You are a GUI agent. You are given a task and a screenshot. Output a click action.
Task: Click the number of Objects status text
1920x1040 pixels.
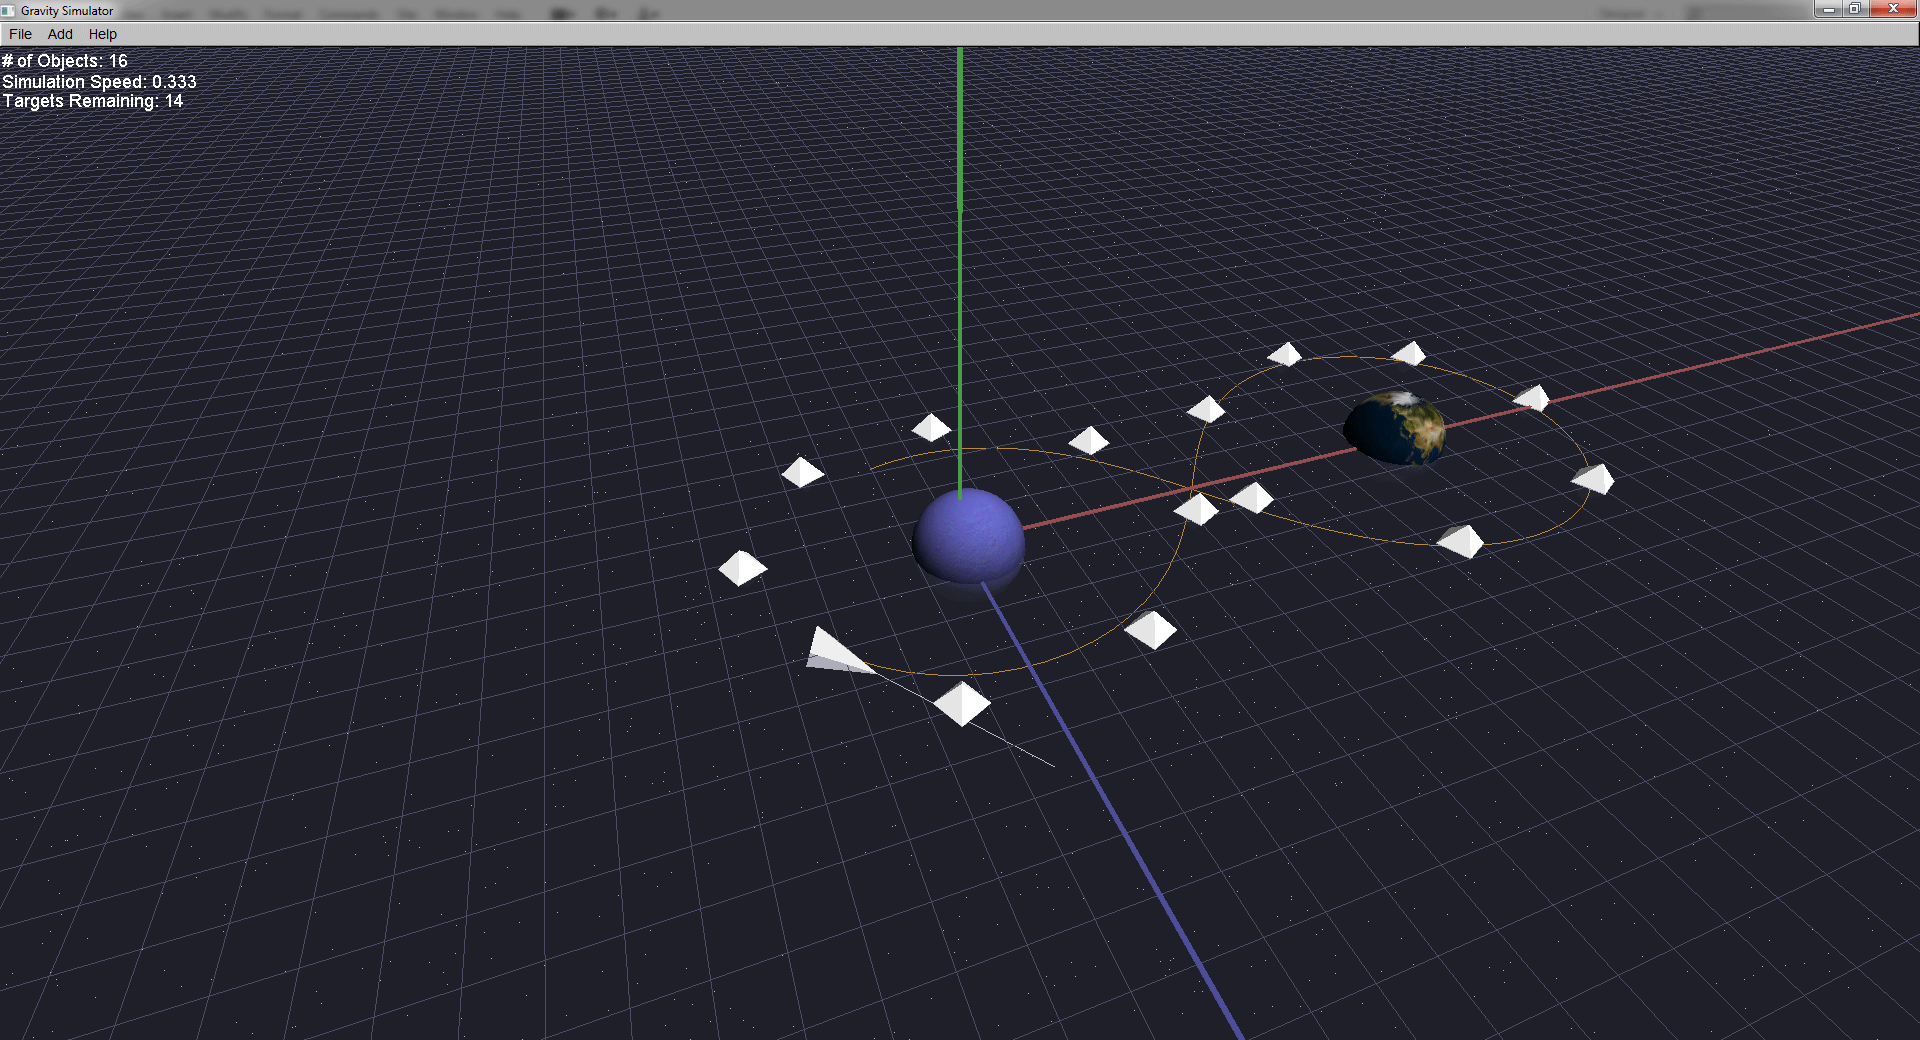point(65,61)
